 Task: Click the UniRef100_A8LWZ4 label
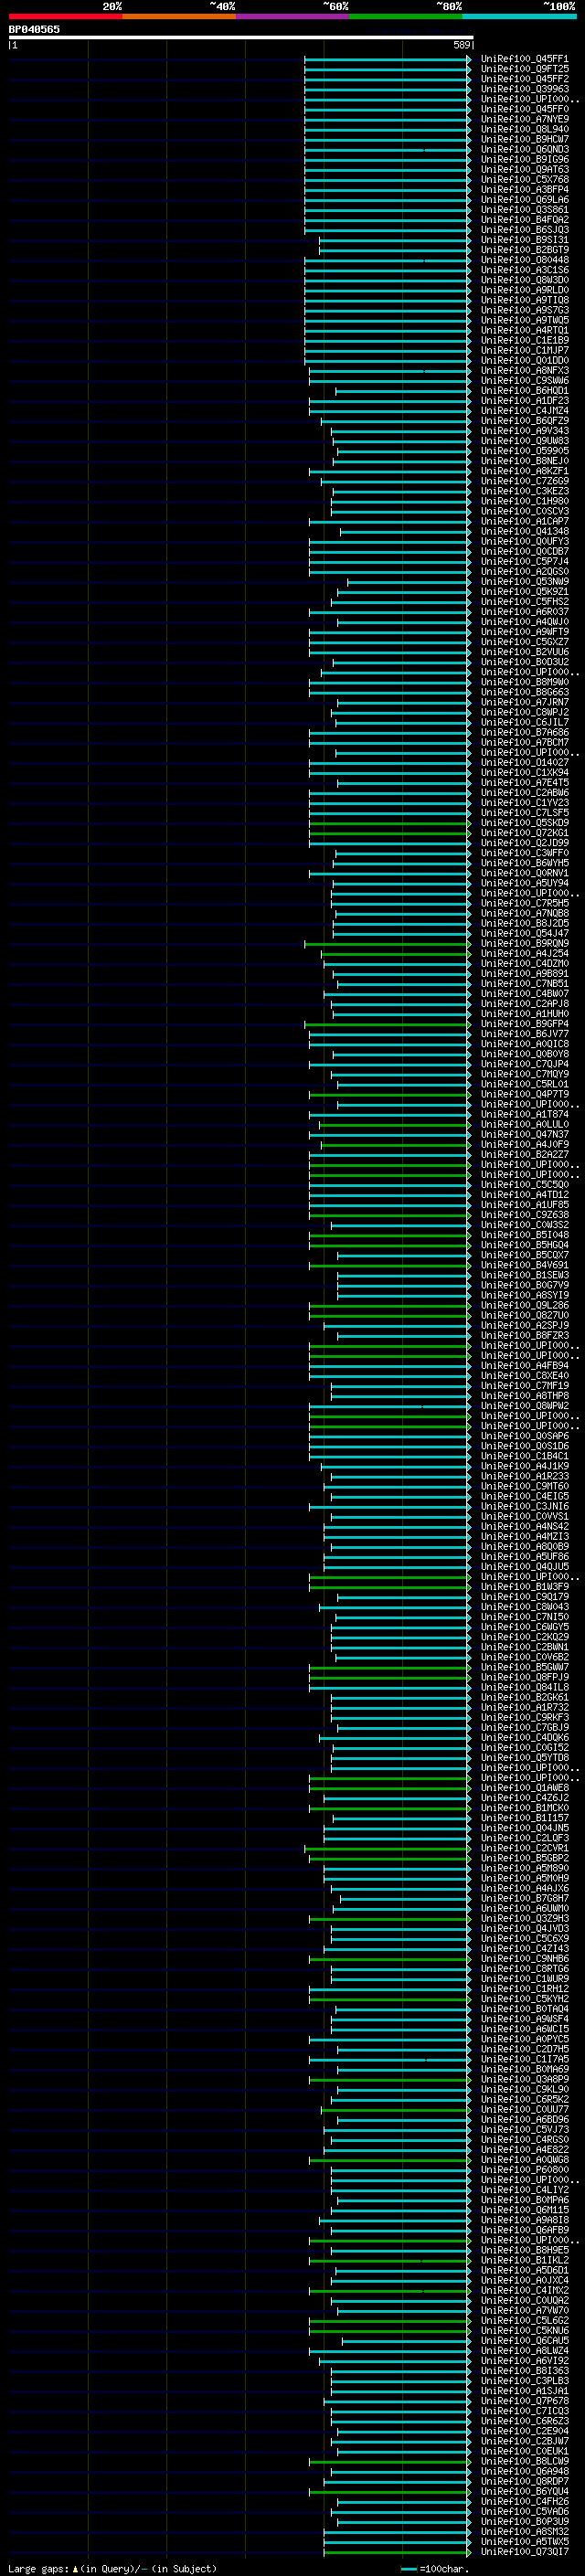(525, 2350)
